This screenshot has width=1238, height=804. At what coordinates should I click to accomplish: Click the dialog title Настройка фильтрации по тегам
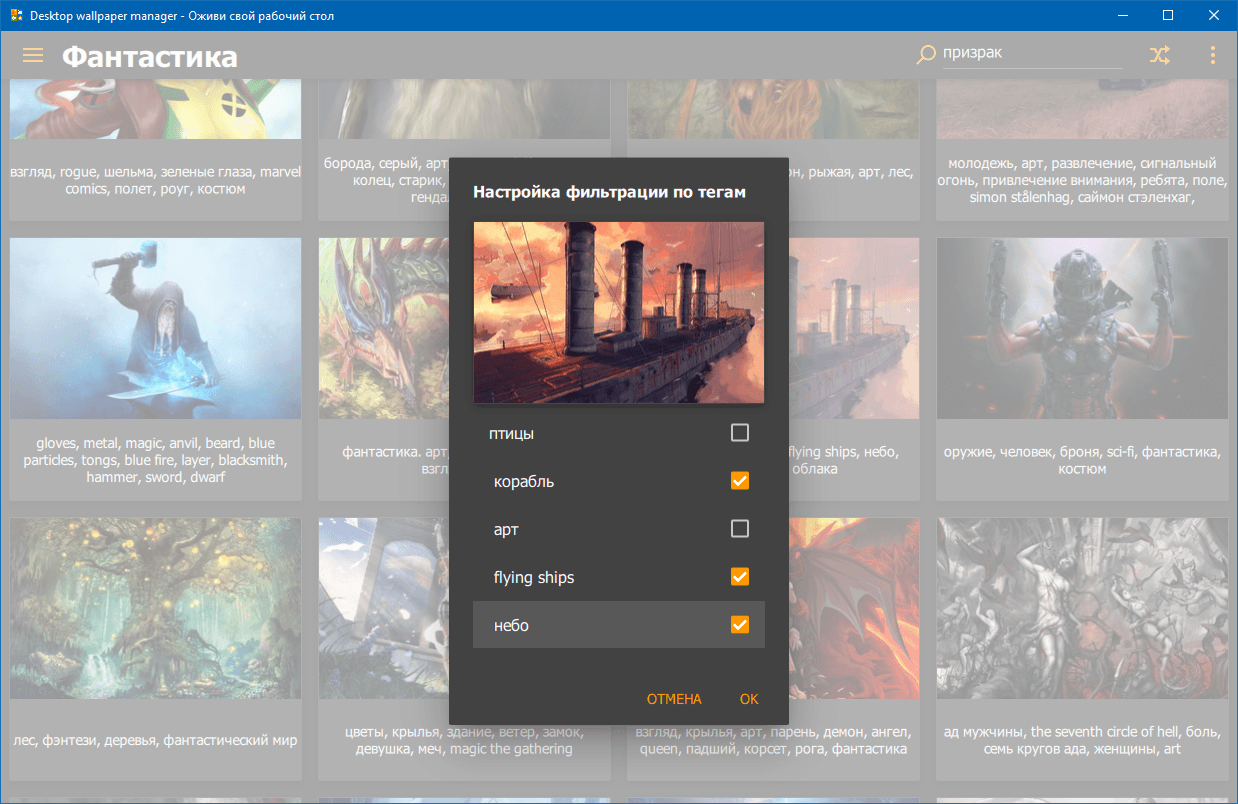tap(609, 192)
